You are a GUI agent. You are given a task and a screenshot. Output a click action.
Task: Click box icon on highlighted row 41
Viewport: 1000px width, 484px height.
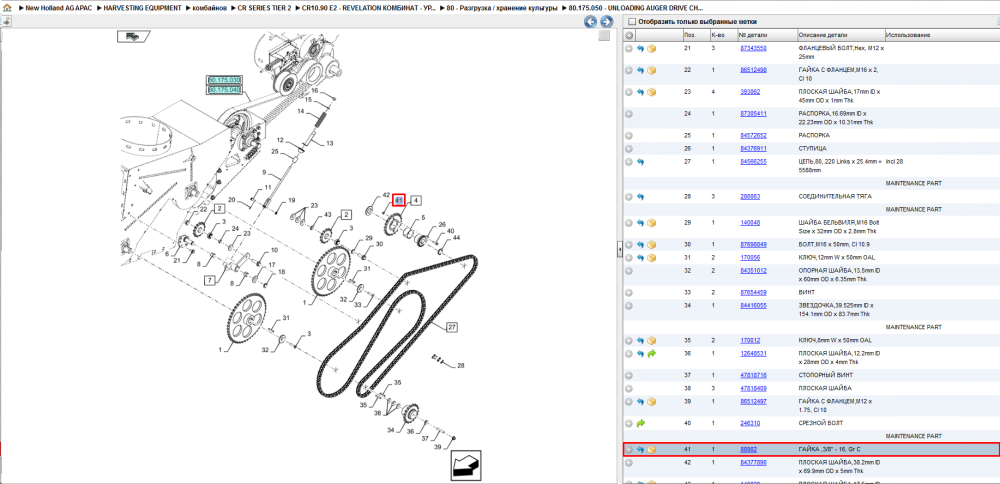[651, 450]
